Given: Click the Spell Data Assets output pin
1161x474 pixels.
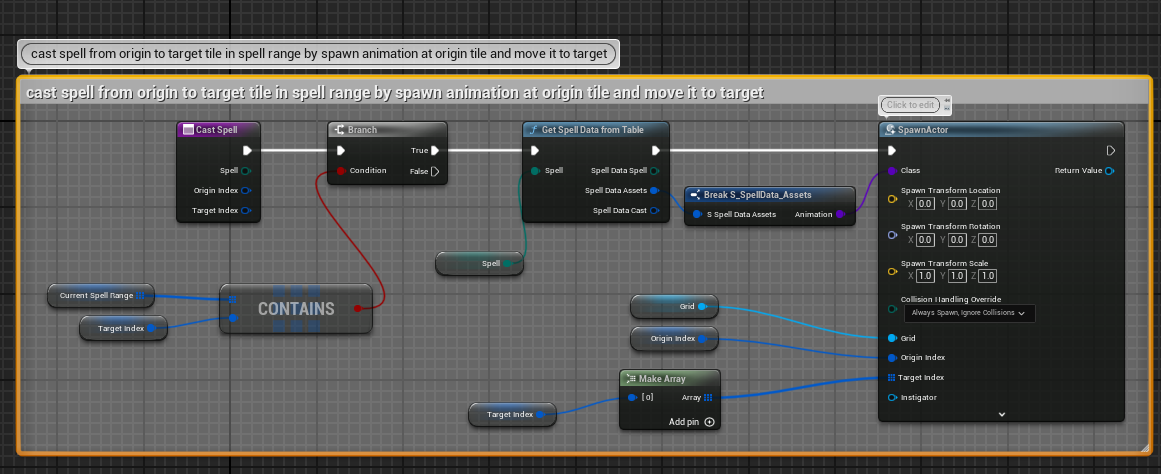Looking at the screenshot, I should point(655,190).
